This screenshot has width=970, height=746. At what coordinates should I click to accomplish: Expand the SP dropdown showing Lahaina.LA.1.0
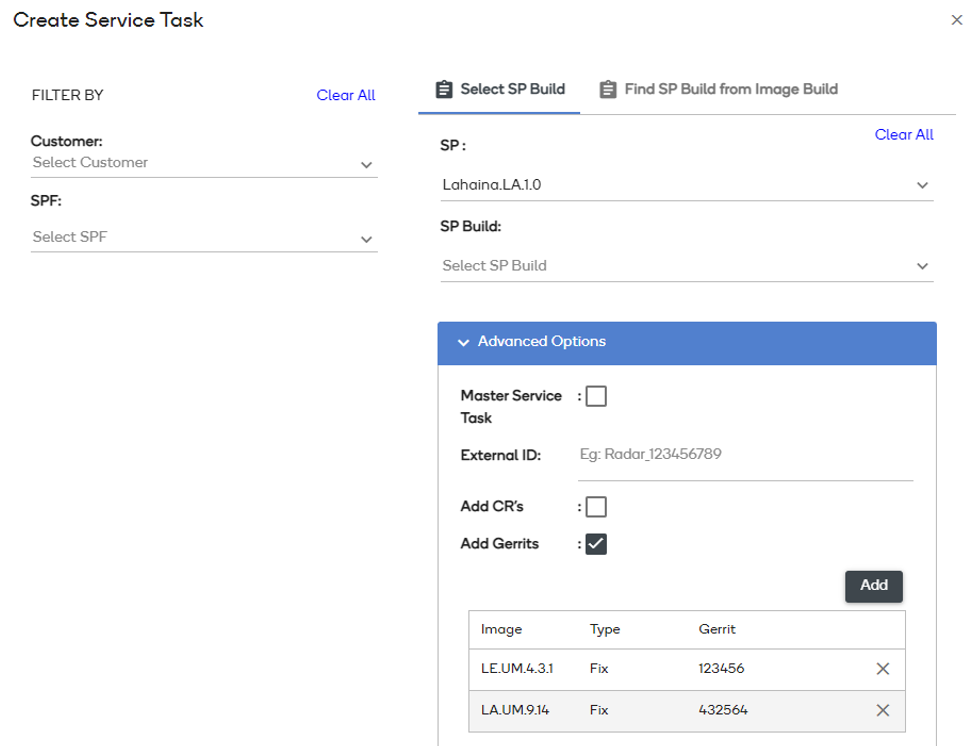[x=686, y=185]
